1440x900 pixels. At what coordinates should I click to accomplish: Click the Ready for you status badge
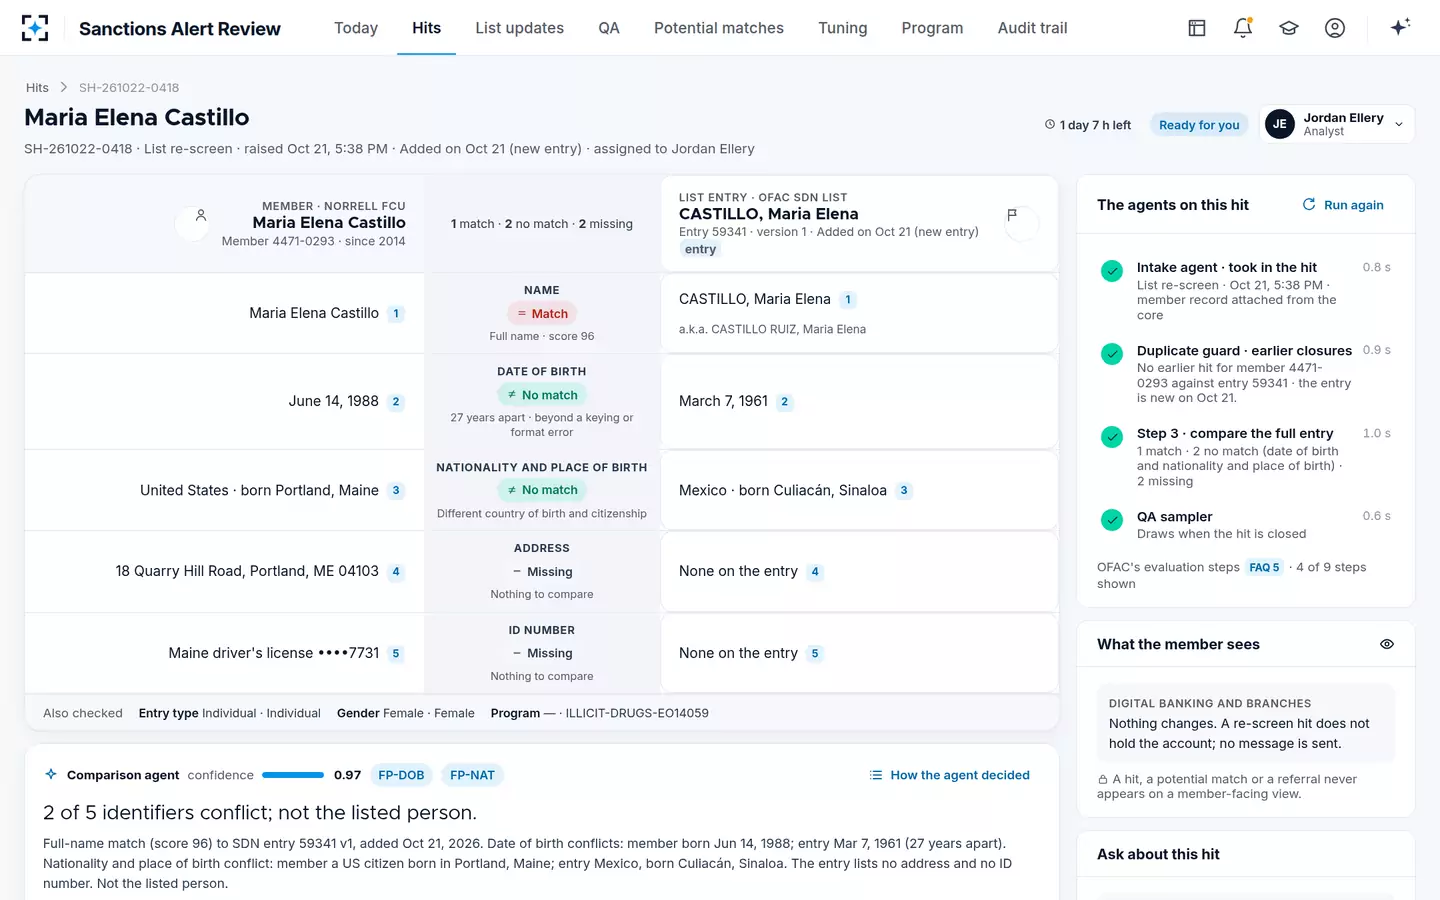(1199, 125)
